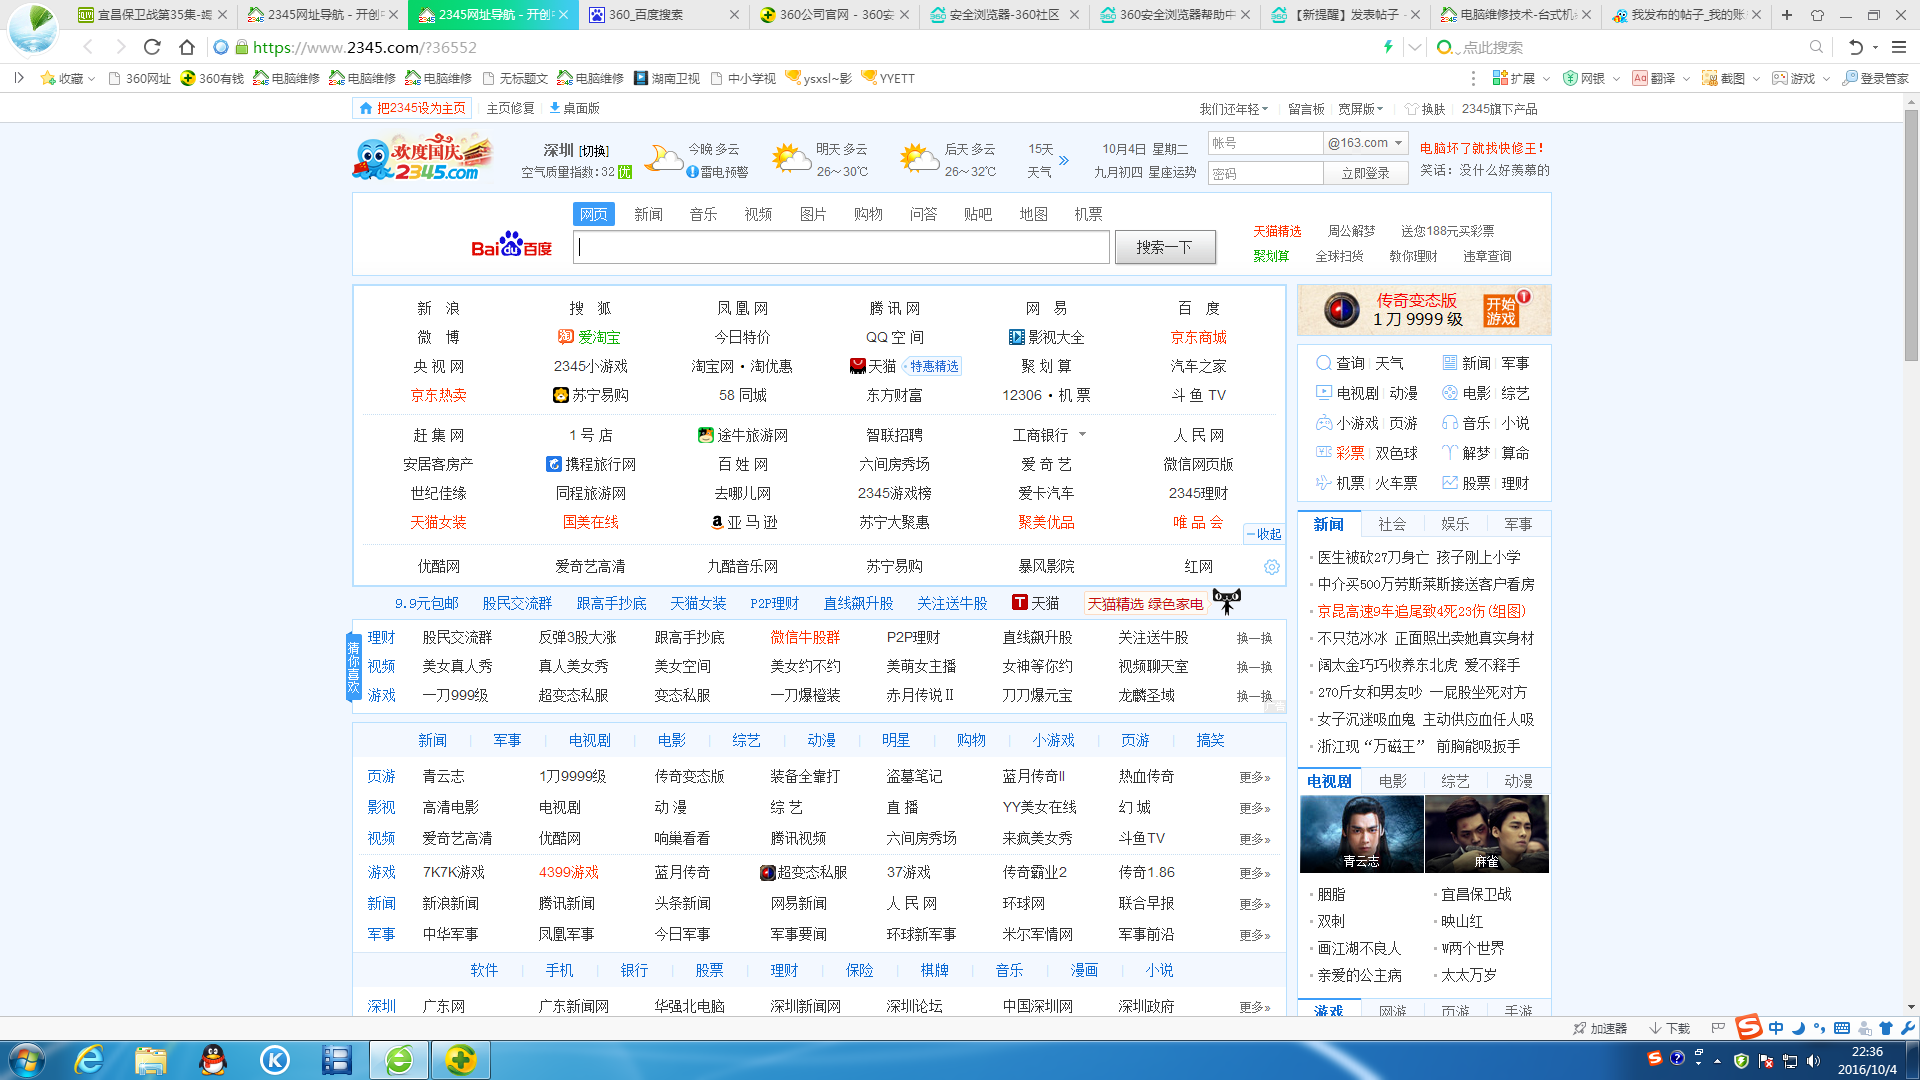Viewport: 1920px width, 1080px height.
Task: Open the 京东商城 link
Action: [1198, 337]
